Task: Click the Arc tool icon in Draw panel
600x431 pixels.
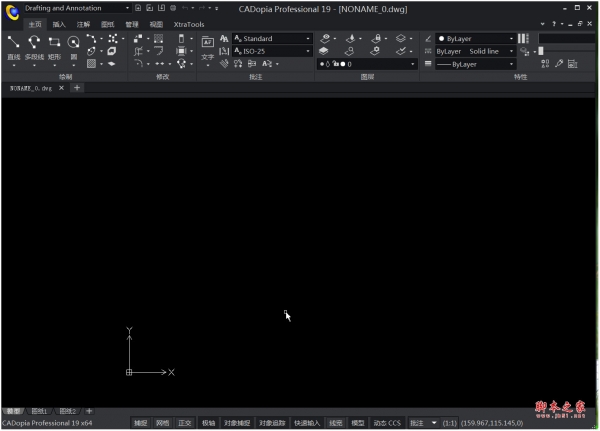Action: pyautogui.click(x=91, y=38)
